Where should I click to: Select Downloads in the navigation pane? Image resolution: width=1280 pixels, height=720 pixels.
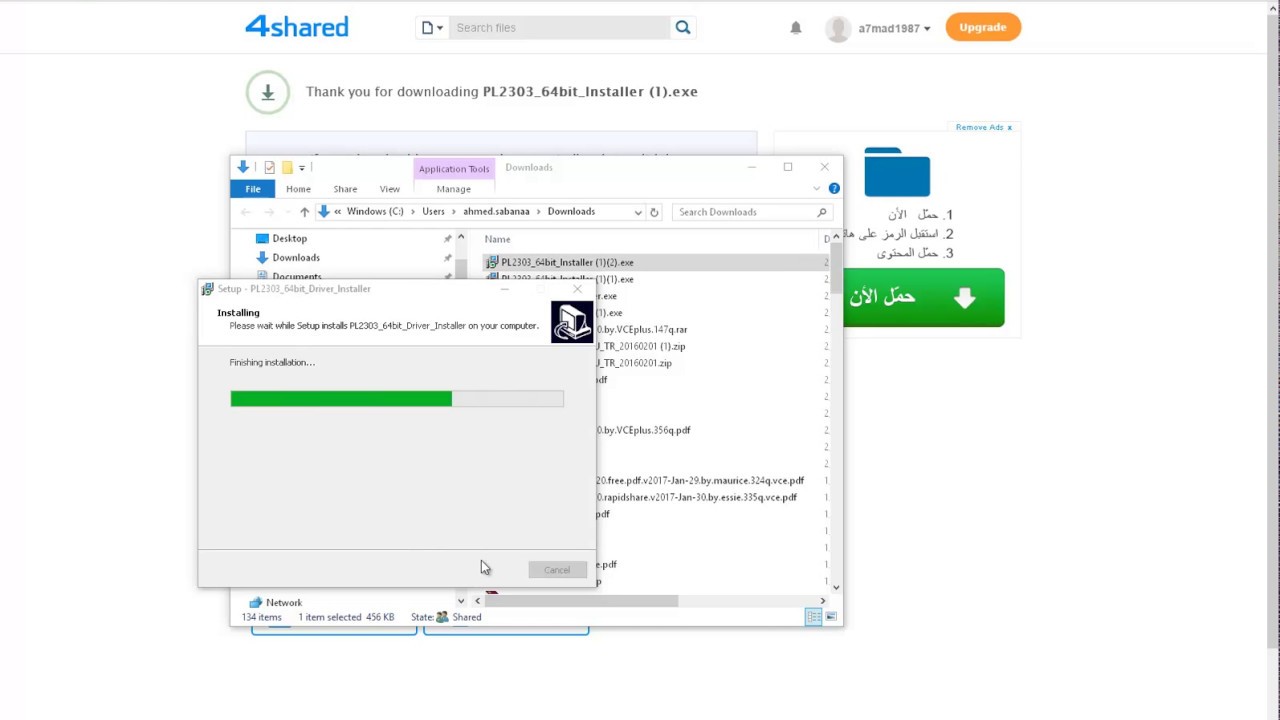coord(296,258)
